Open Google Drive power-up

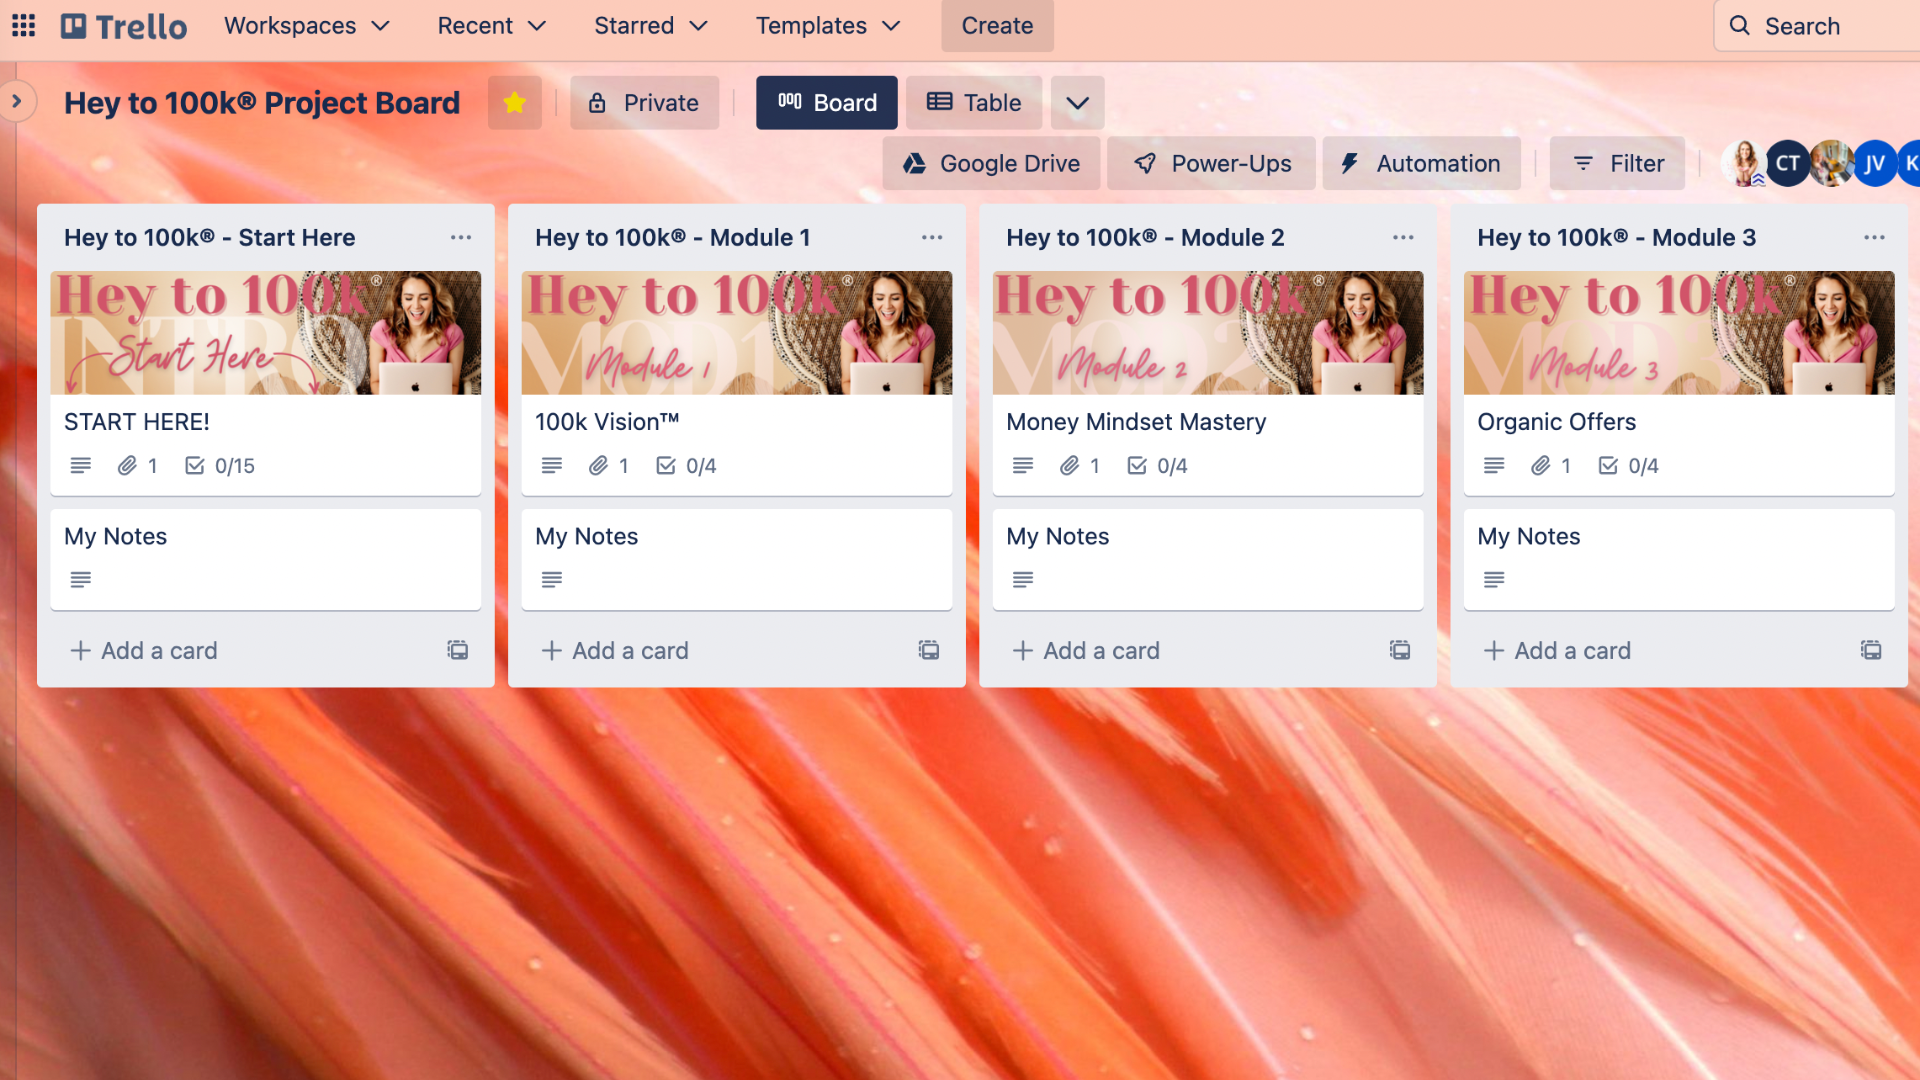pyautogui.click(x=991, y=164)
